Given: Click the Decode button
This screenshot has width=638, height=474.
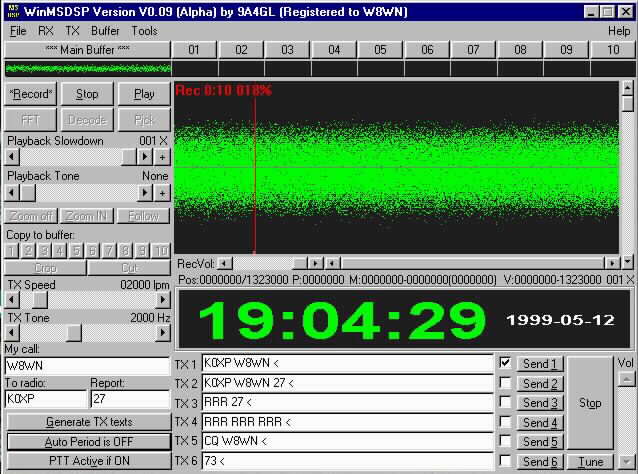Looking at the screenshot, I should [x=87, y=120].
